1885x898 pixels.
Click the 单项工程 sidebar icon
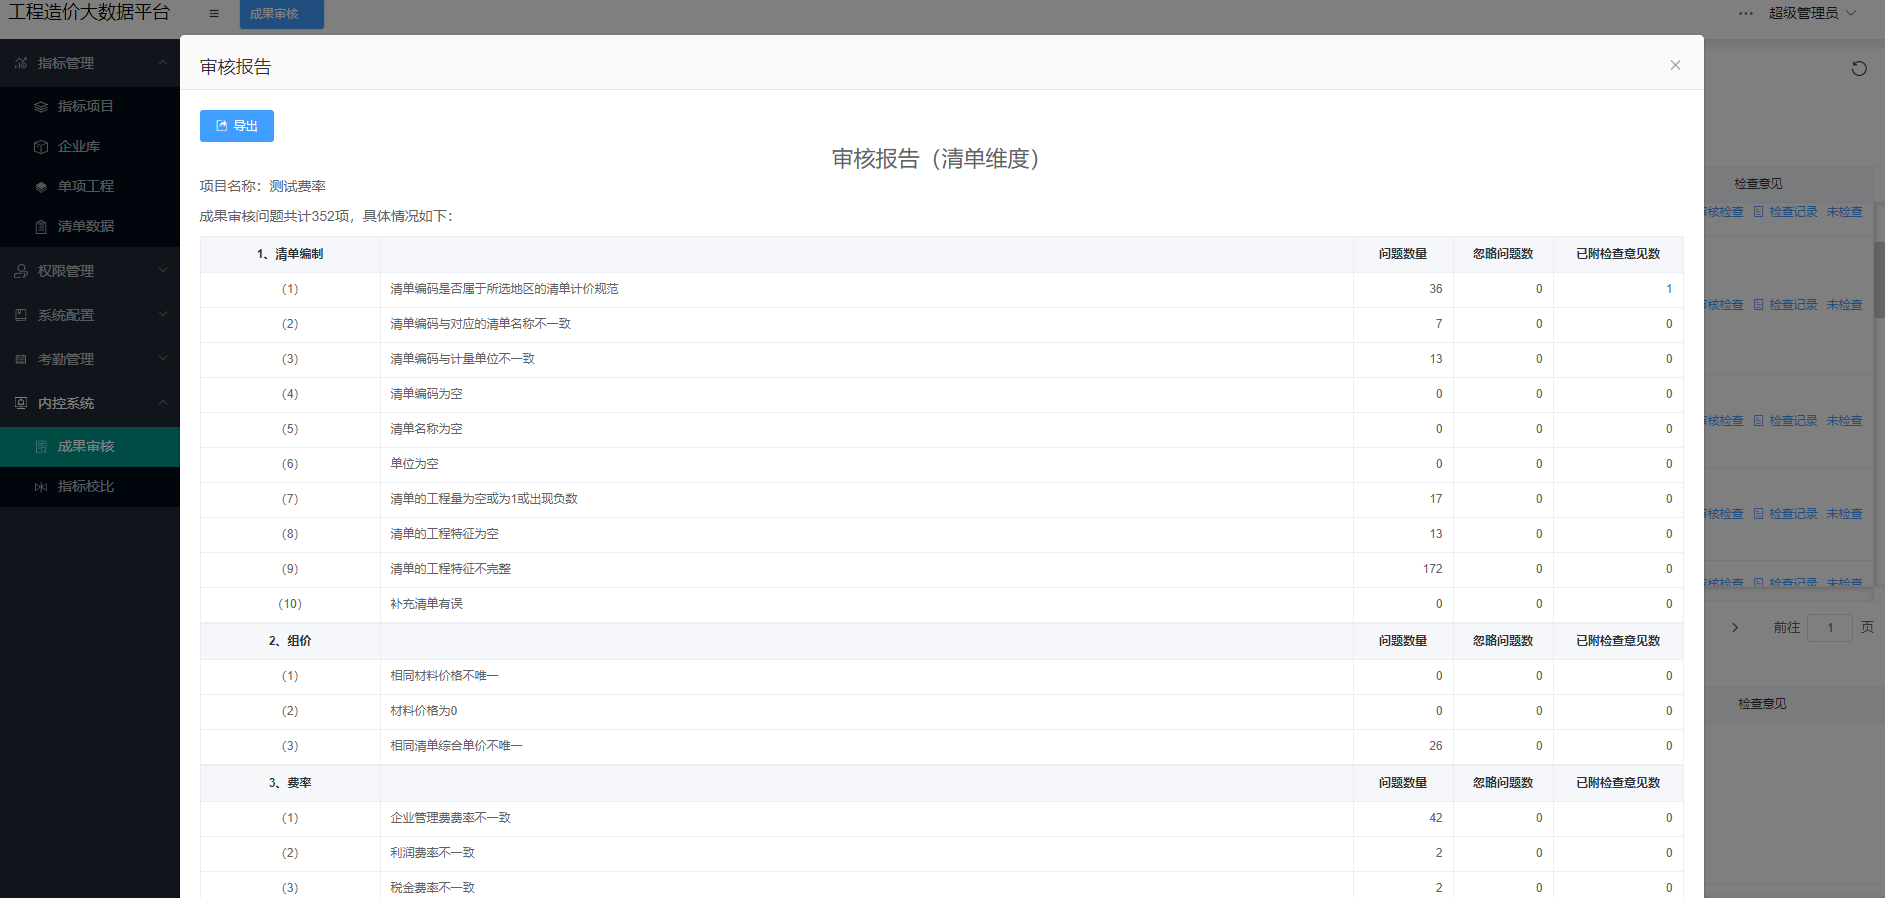pos(41,186)
